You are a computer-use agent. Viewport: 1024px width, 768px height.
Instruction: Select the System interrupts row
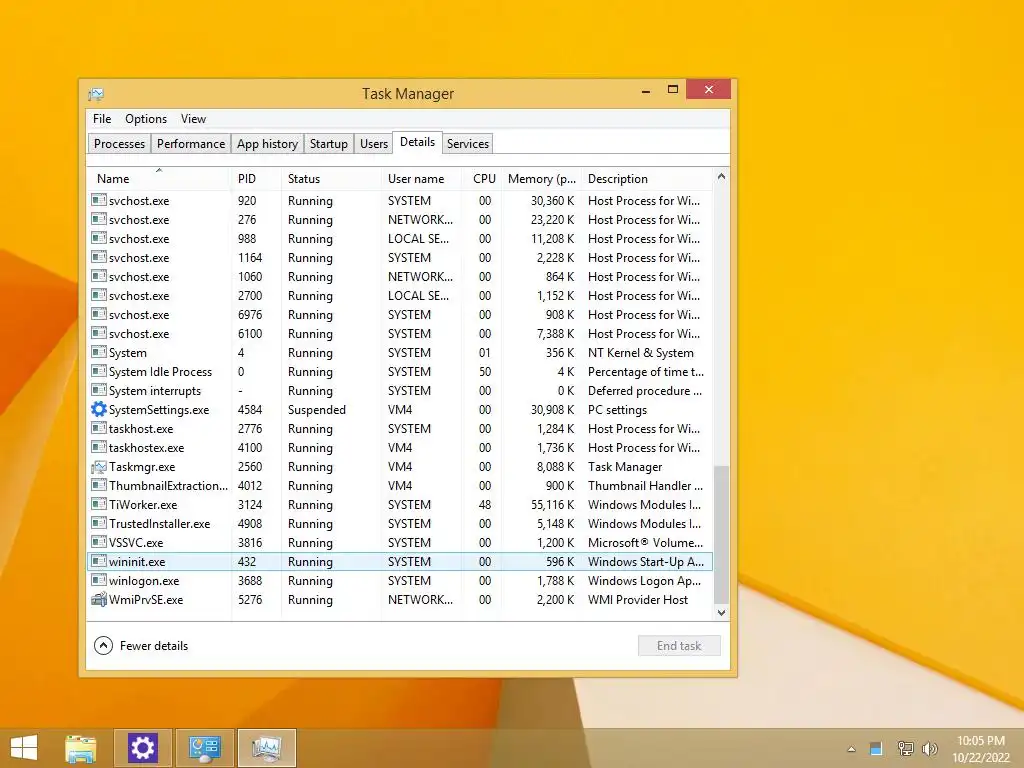(x=400, y=391)
